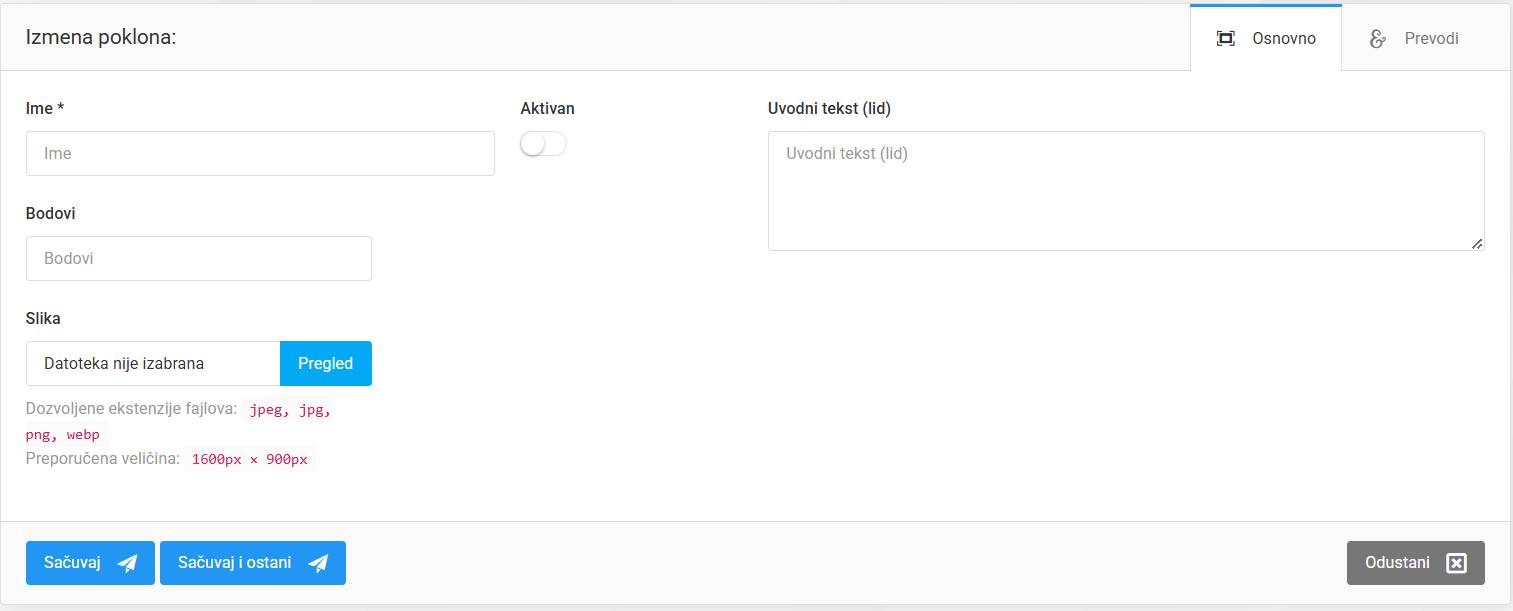The image size is (1513, 611).
Task: Click the ampersand icon on the Prevodi tab
Action: point(1378,39)
